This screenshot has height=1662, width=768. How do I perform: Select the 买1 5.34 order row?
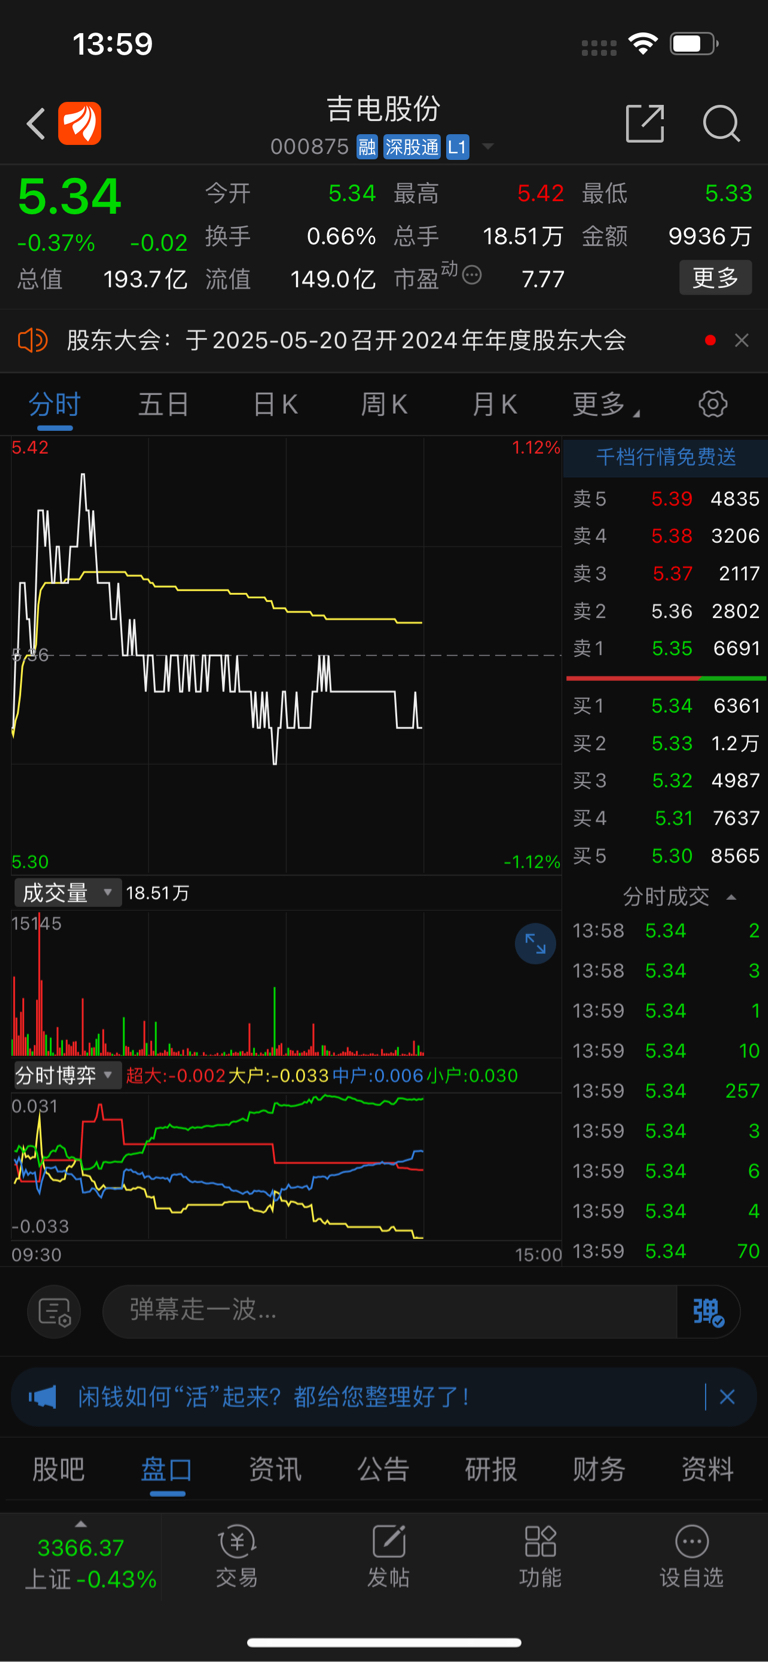coord(666,706)
